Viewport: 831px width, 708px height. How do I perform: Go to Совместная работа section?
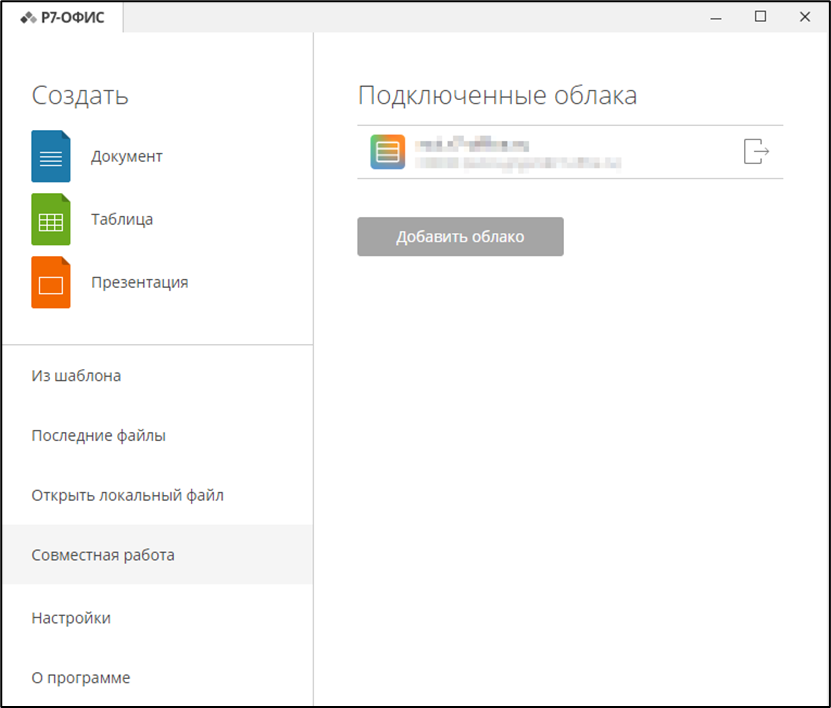[157, 555]
